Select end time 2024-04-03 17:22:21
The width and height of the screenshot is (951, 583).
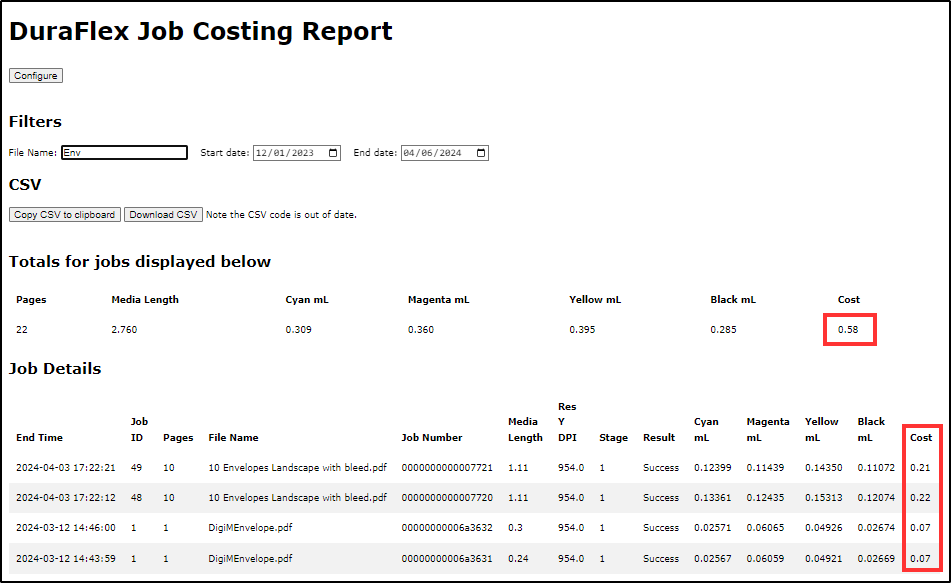[x=66, y=468]
